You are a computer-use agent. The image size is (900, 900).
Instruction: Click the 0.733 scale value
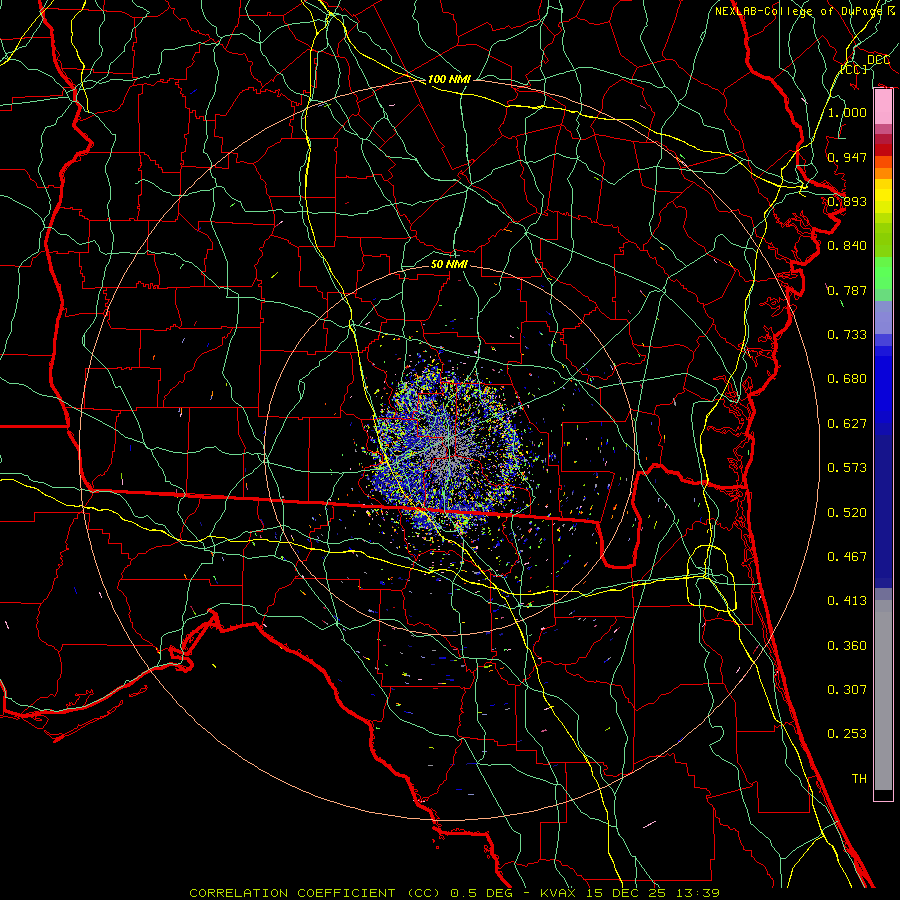[x=847, y=334]
